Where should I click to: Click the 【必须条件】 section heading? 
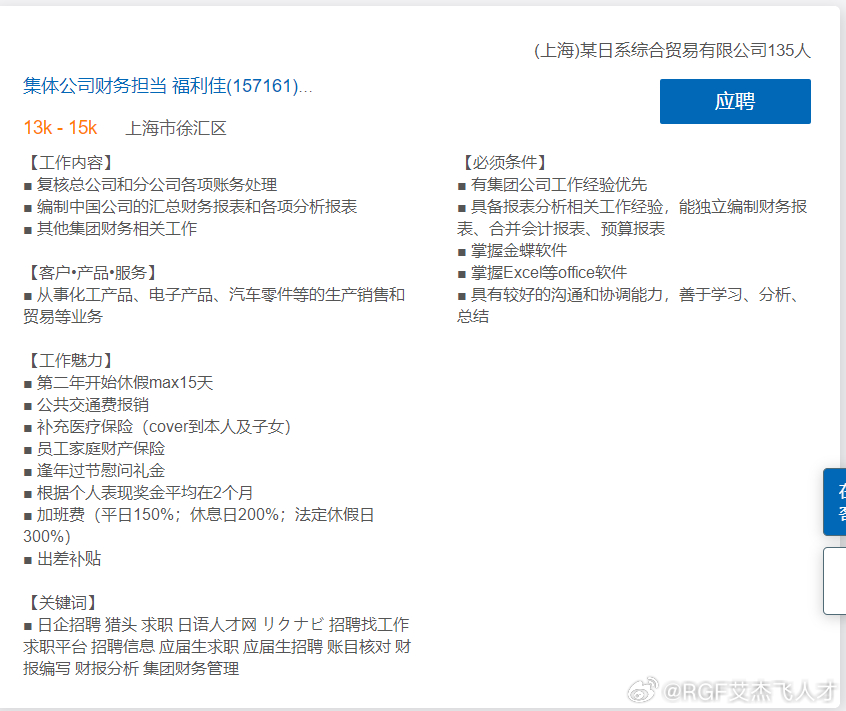click(503, 162)
